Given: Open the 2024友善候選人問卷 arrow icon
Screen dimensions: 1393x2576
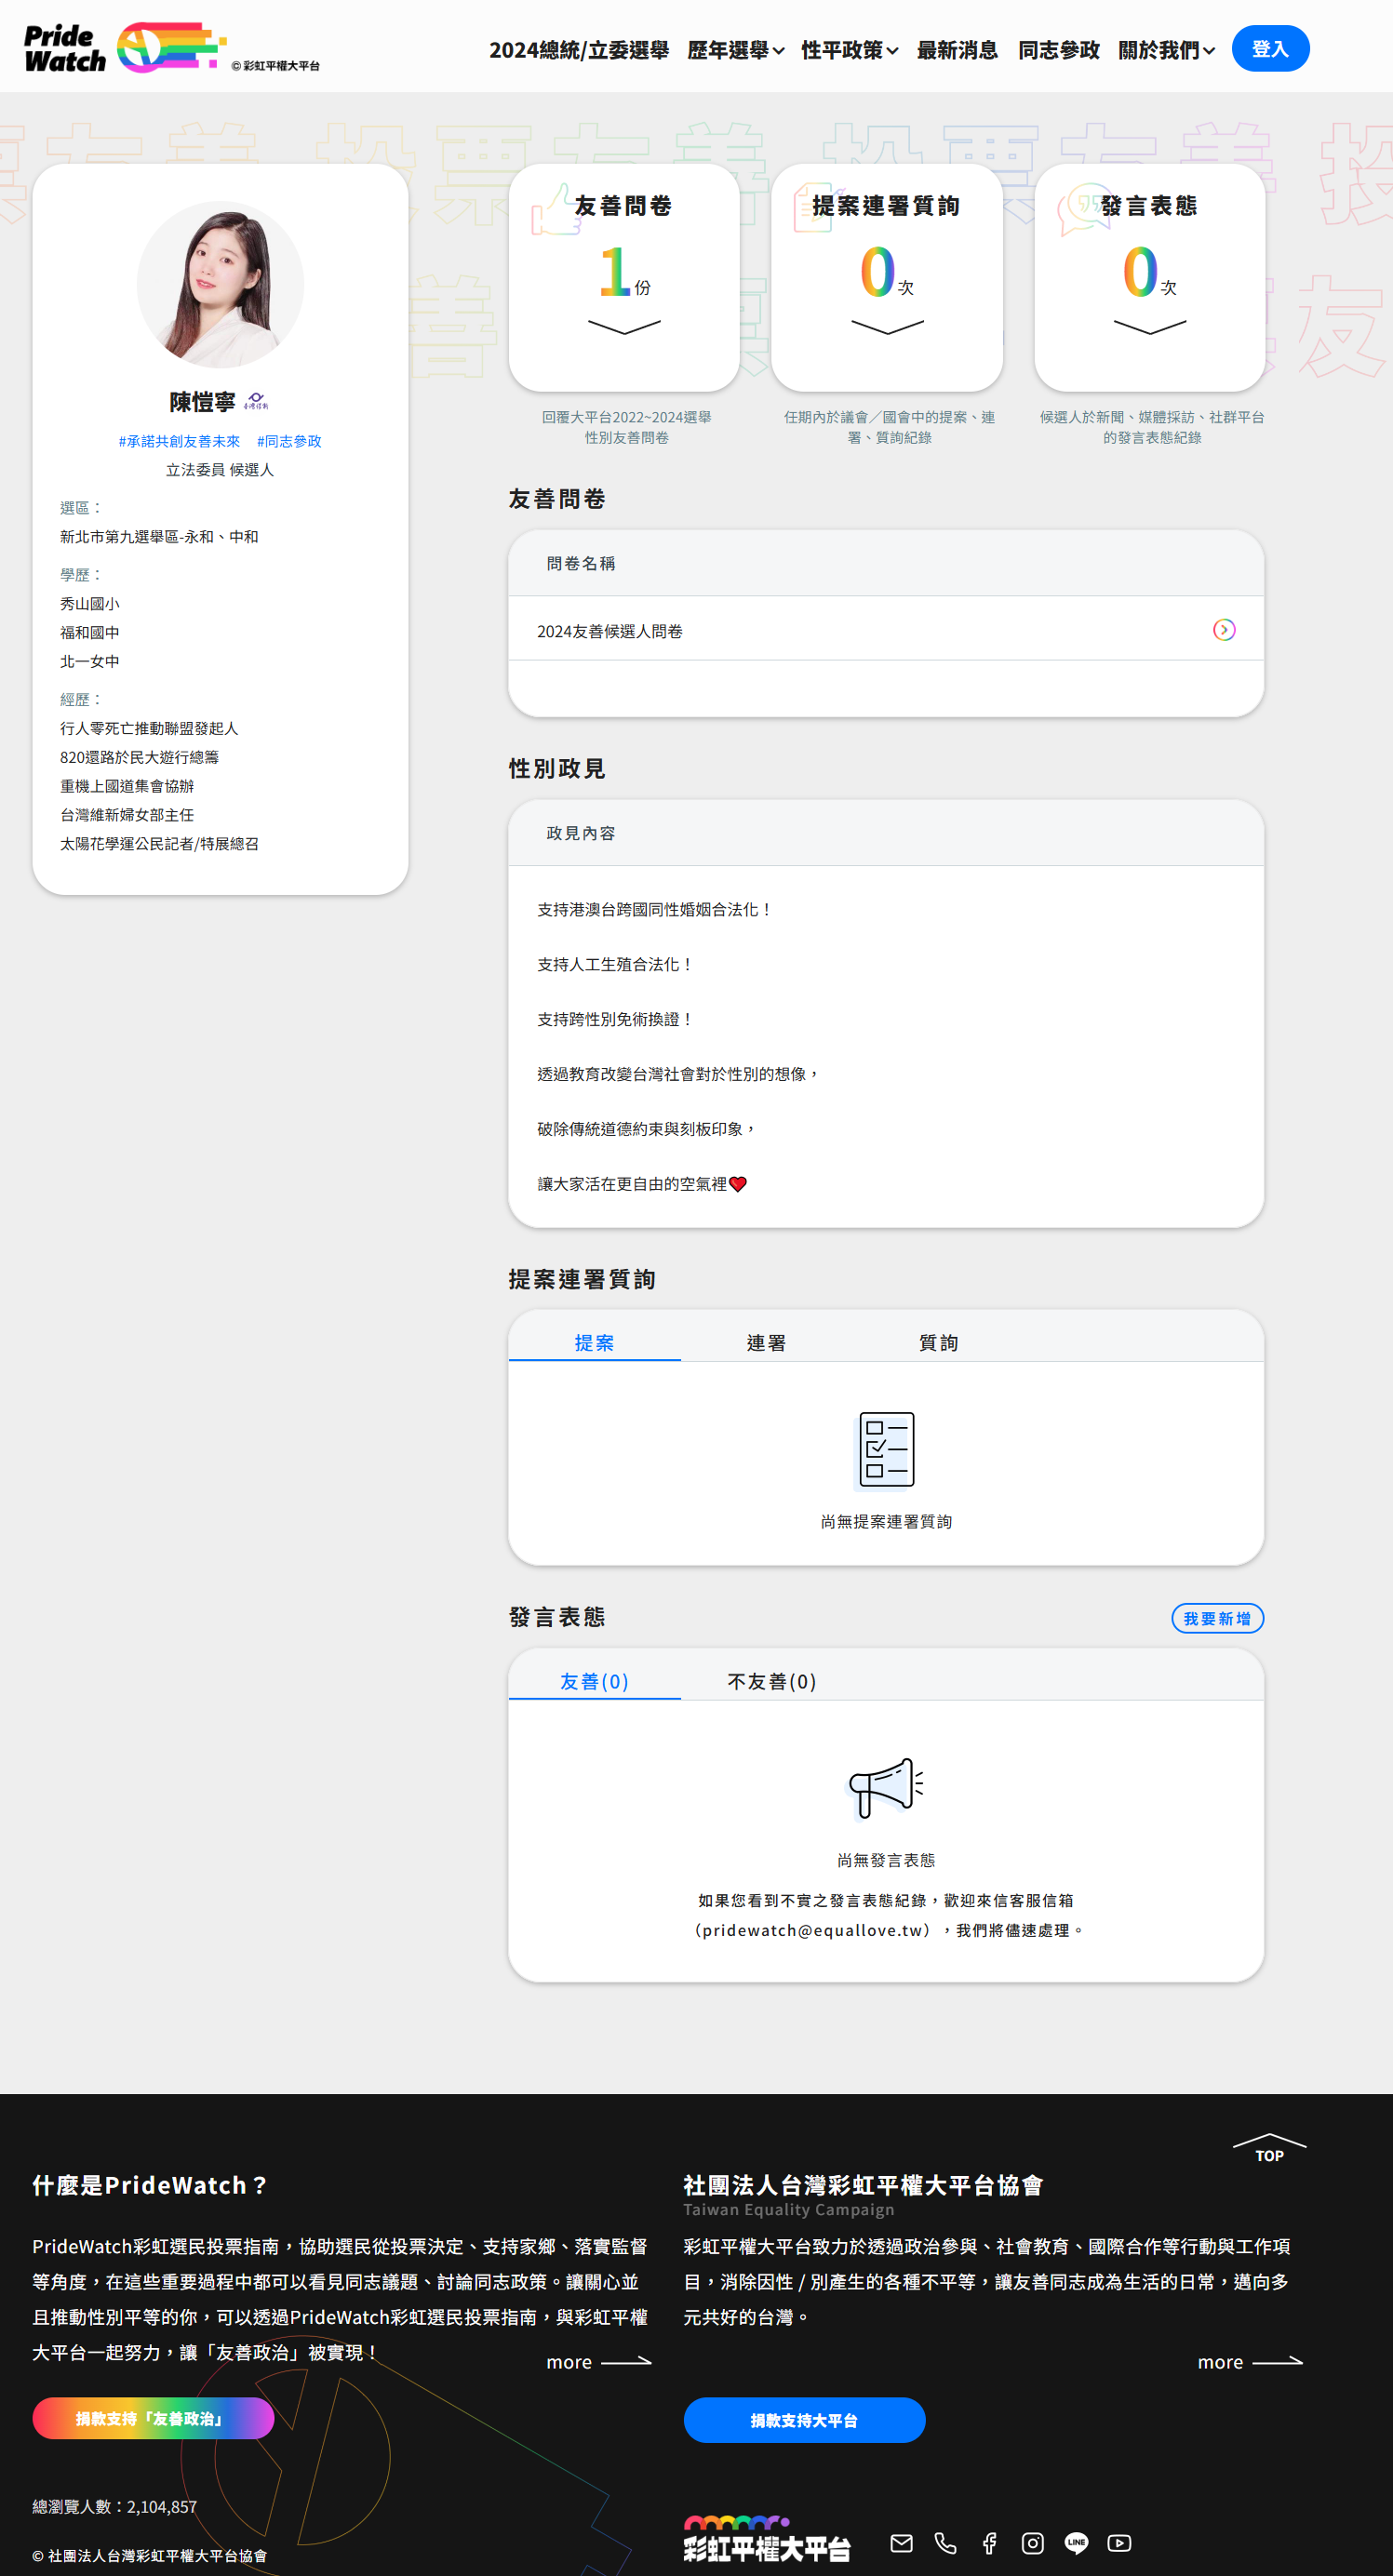Looking at the screenshot, I should pos(1224,630).
